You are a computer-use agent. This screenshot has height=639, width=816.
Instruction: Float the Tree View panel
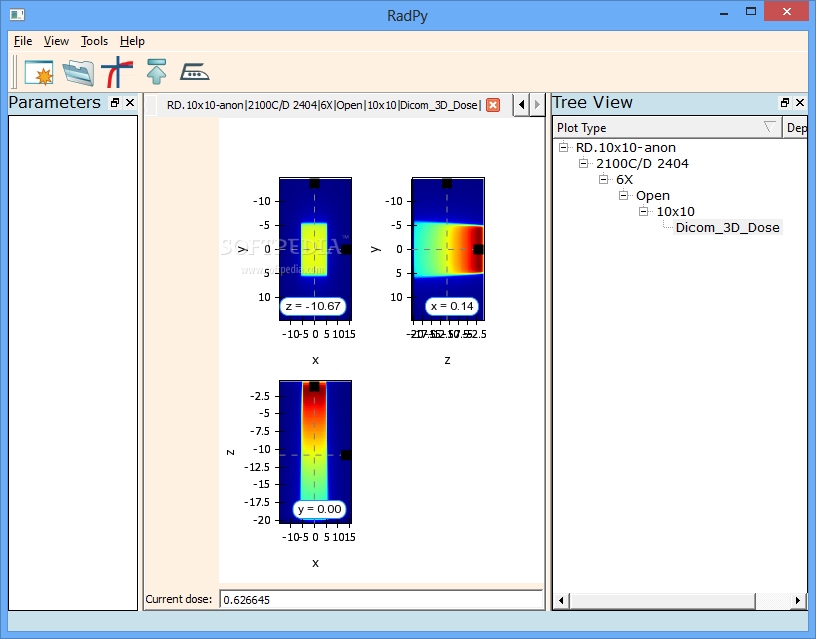[785, 103]
